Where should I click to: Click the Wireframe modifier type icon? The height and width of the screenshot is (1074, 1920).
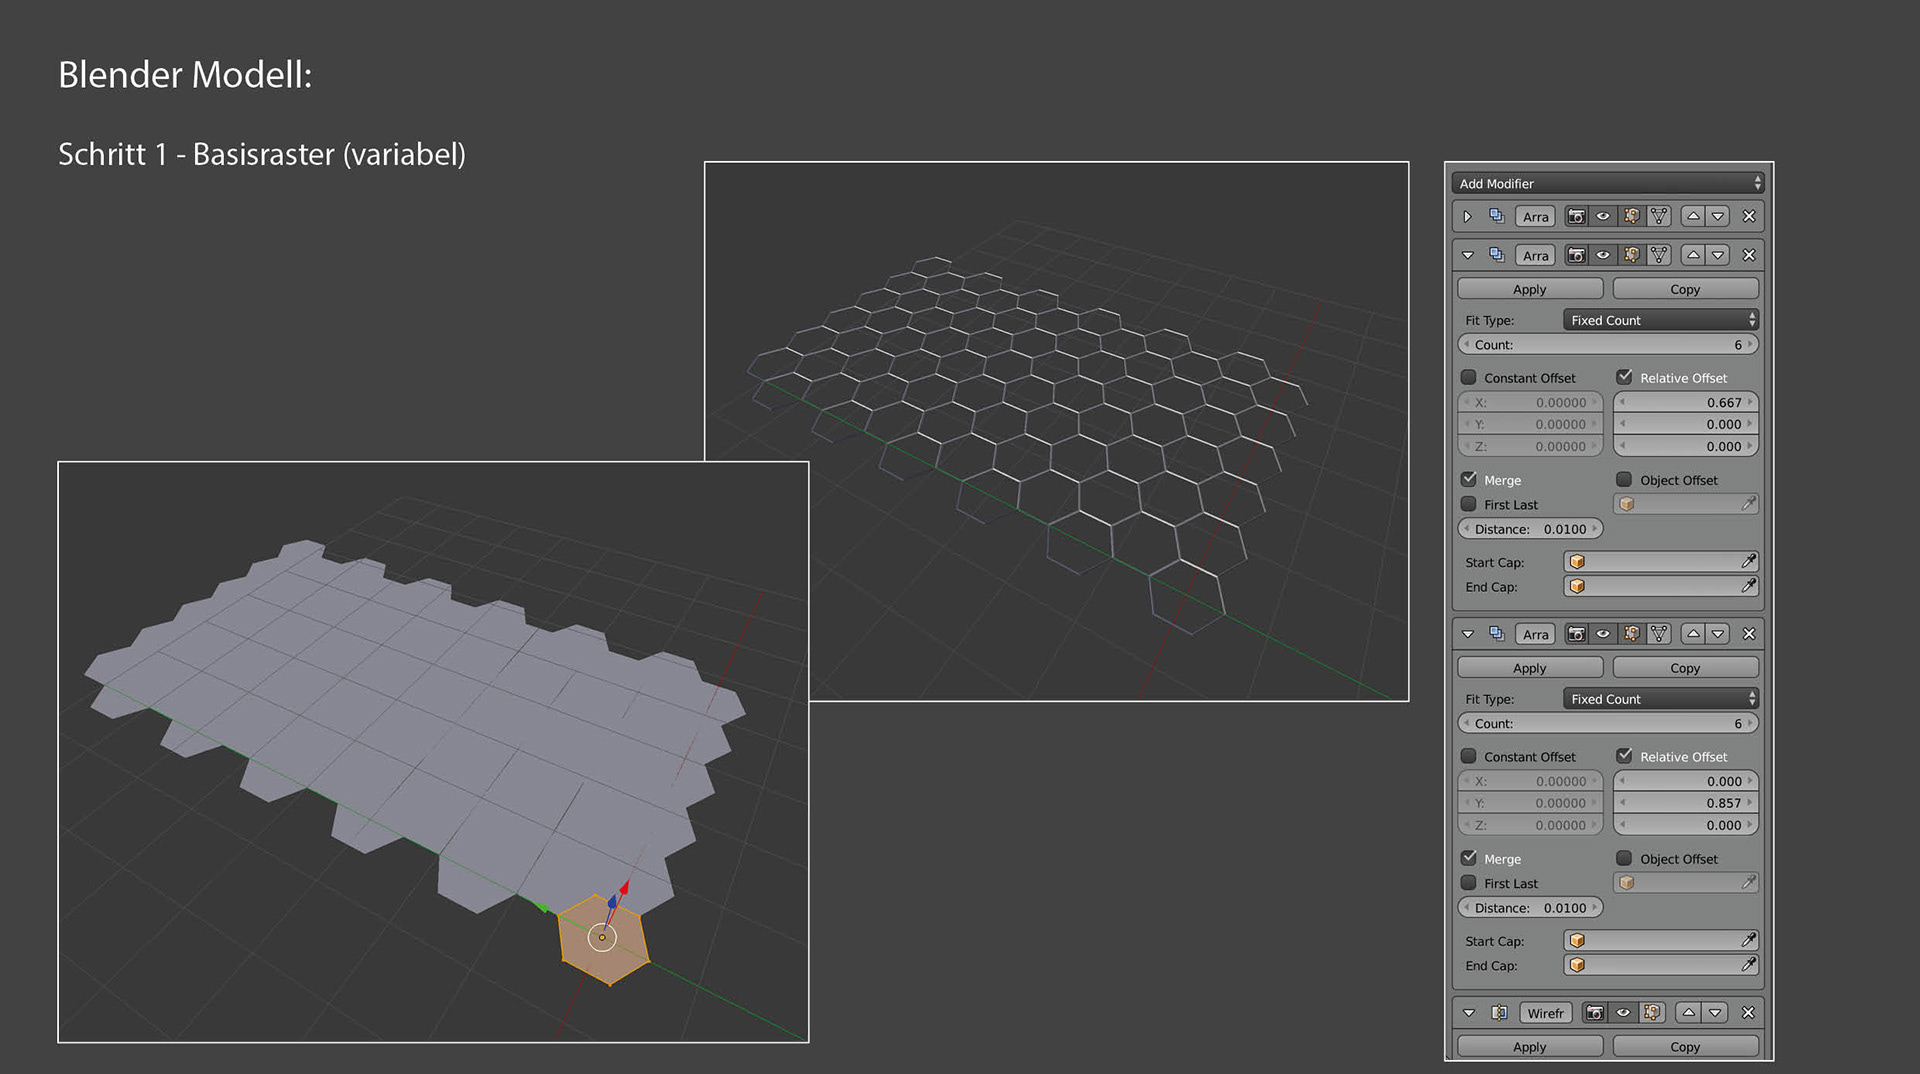pos(1499,1013)
